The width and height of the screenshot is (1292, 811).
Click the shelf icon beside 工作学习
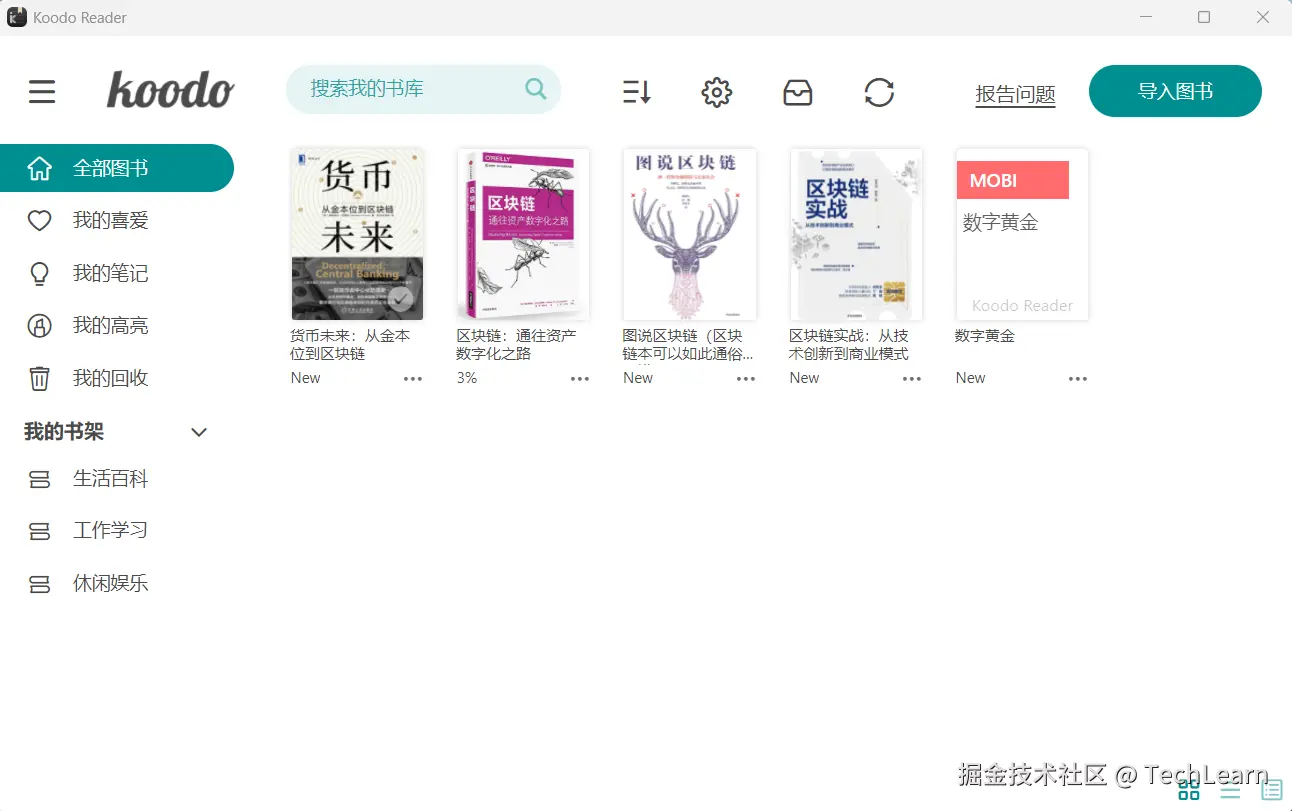[39, 532]
